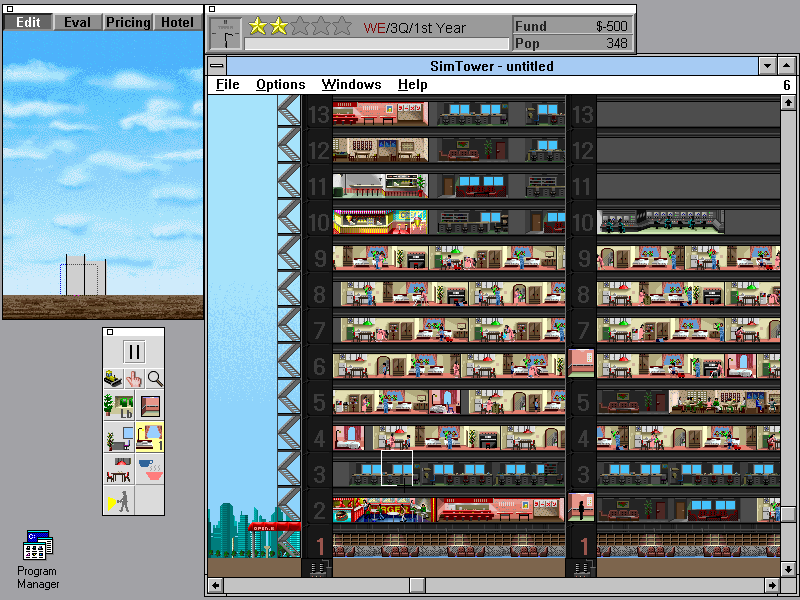
Task: Choose the fast food cup-and-bowl tool
Action: coord(150,469)
